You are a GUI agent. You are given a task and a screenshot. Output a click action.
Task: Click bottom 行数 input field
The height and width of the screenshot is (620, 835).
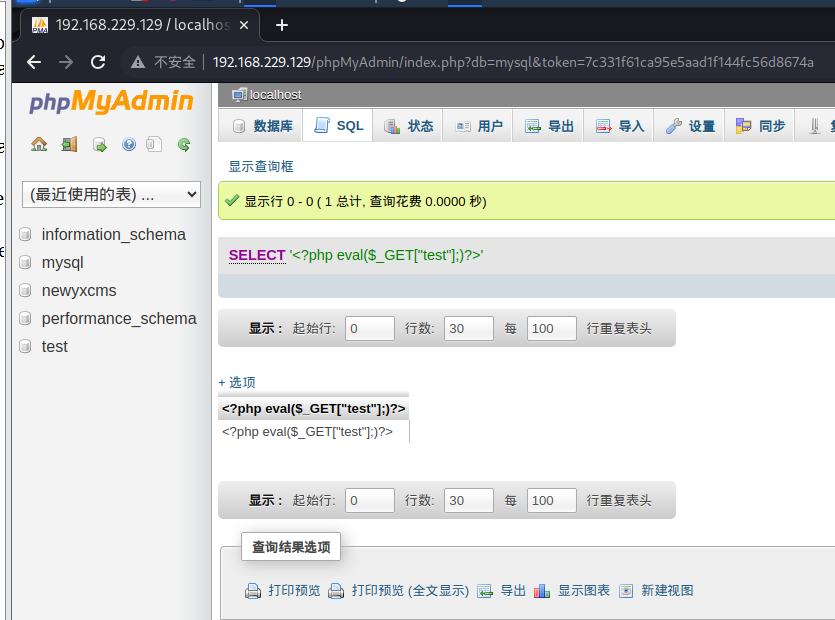pos(469,500)
